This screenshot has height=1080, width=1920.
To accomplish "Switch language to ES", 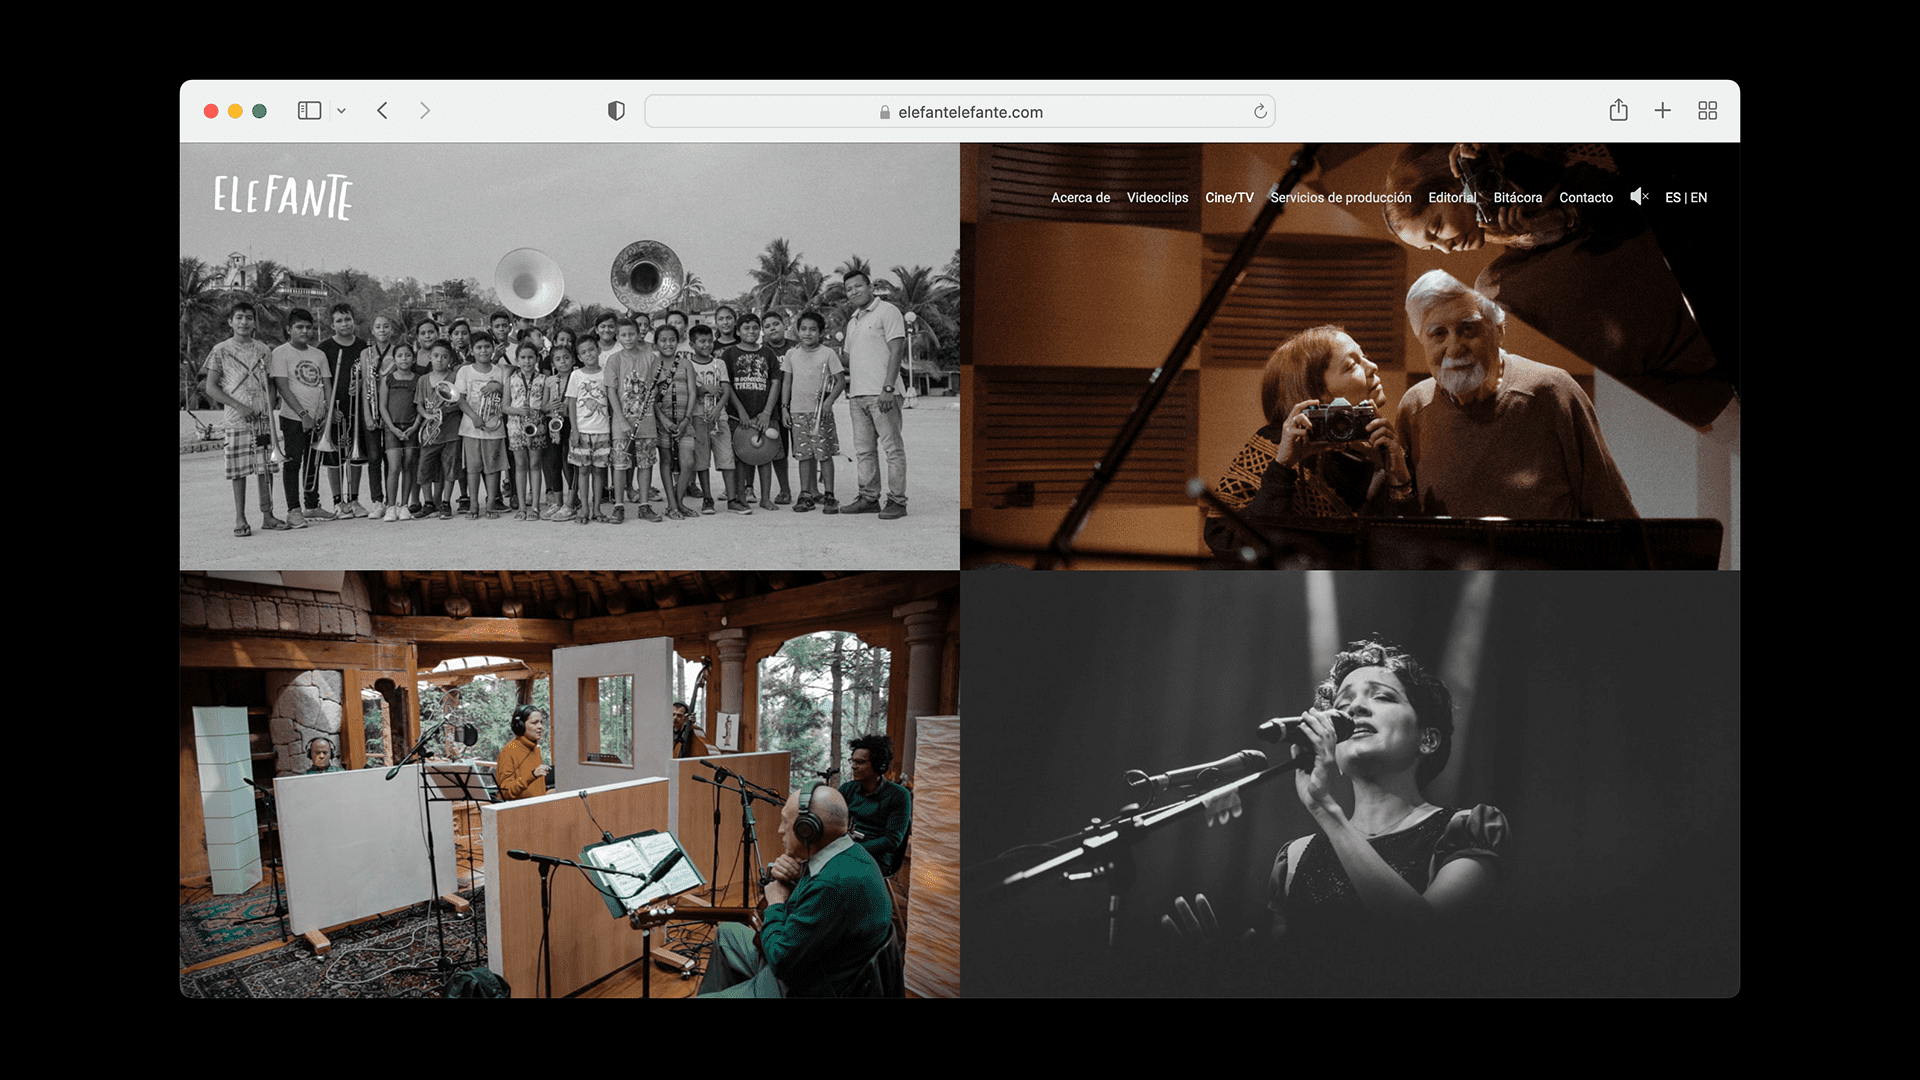I will click(x=1673, y=198).
